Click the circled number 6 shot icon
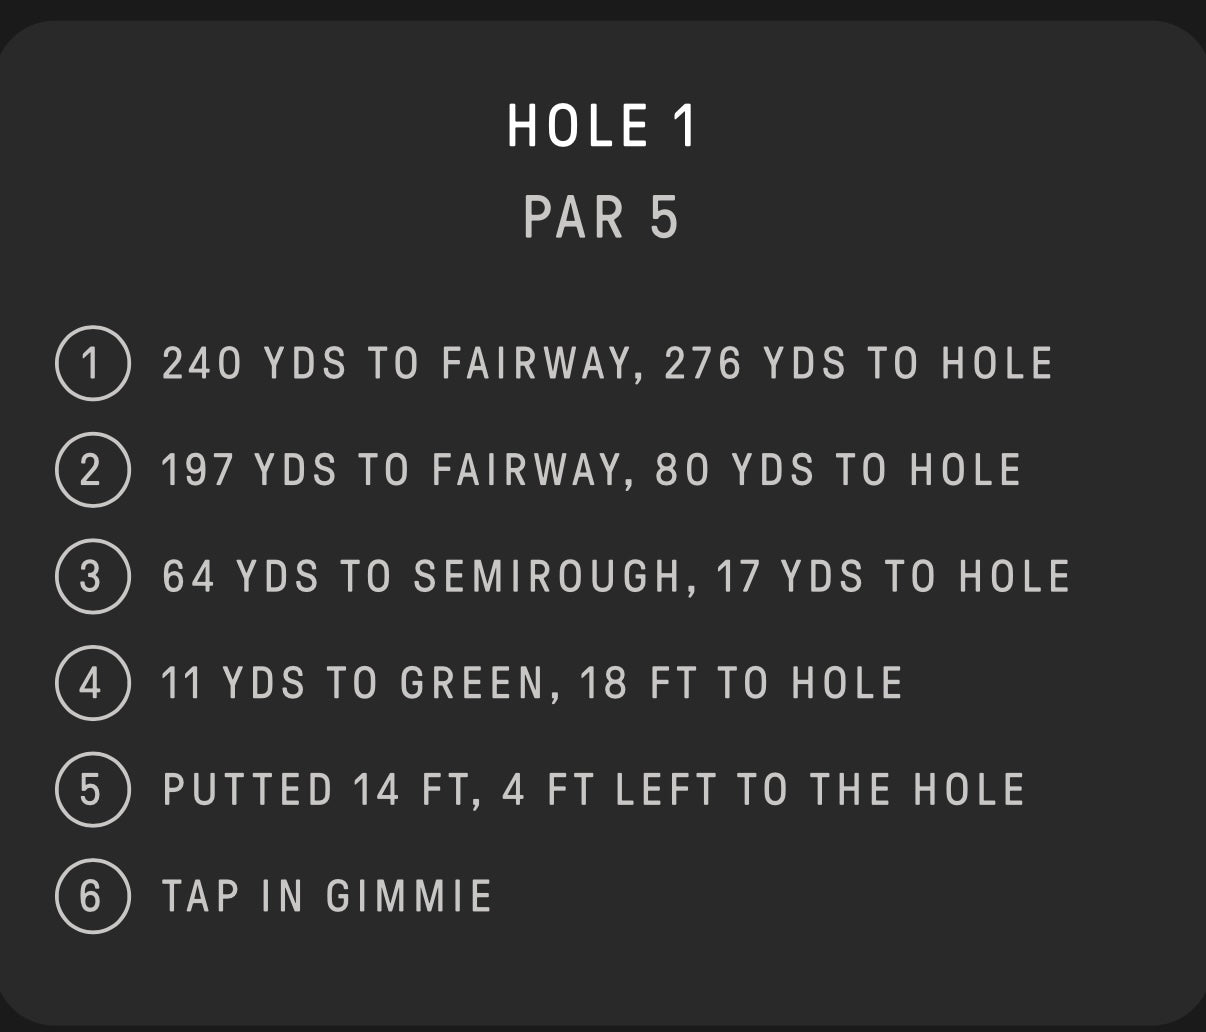Screen dimensions: 1206x1032 click(92, 896)
